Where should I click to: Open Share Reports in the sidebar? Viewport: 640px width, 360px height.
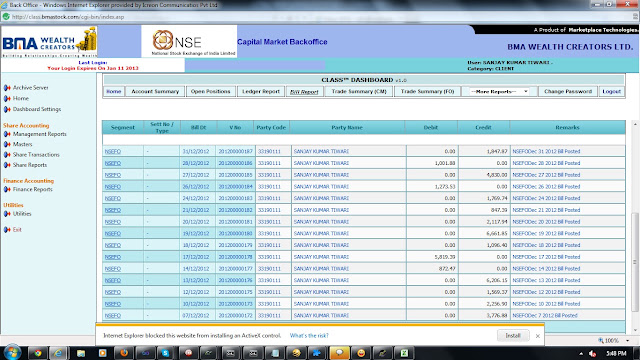pyautogui.click(x=30, y=165)
